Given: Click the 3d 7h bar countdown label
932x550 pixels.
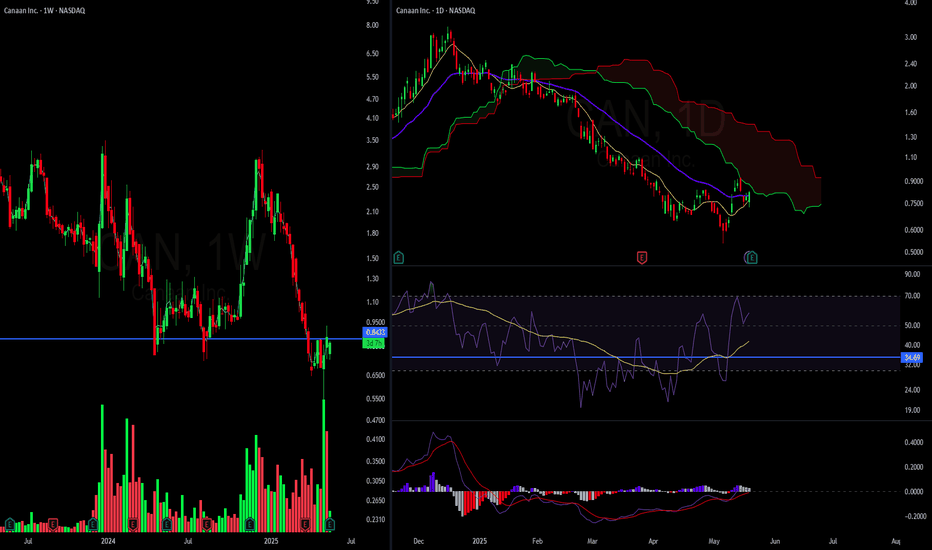Looking at the screenshot, I should 374,343.
